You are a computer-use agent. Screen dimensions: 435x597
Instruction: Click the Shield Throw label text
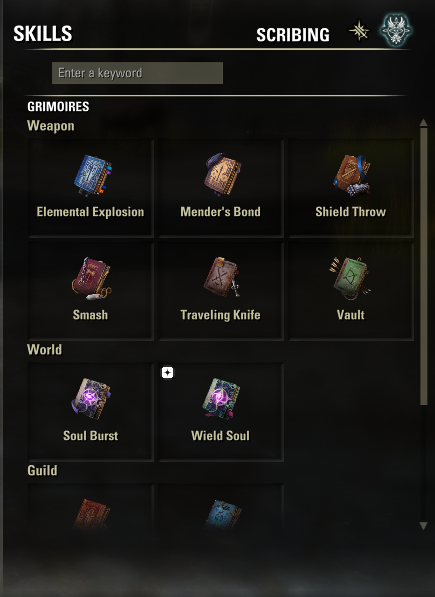[x=351, y=212]
